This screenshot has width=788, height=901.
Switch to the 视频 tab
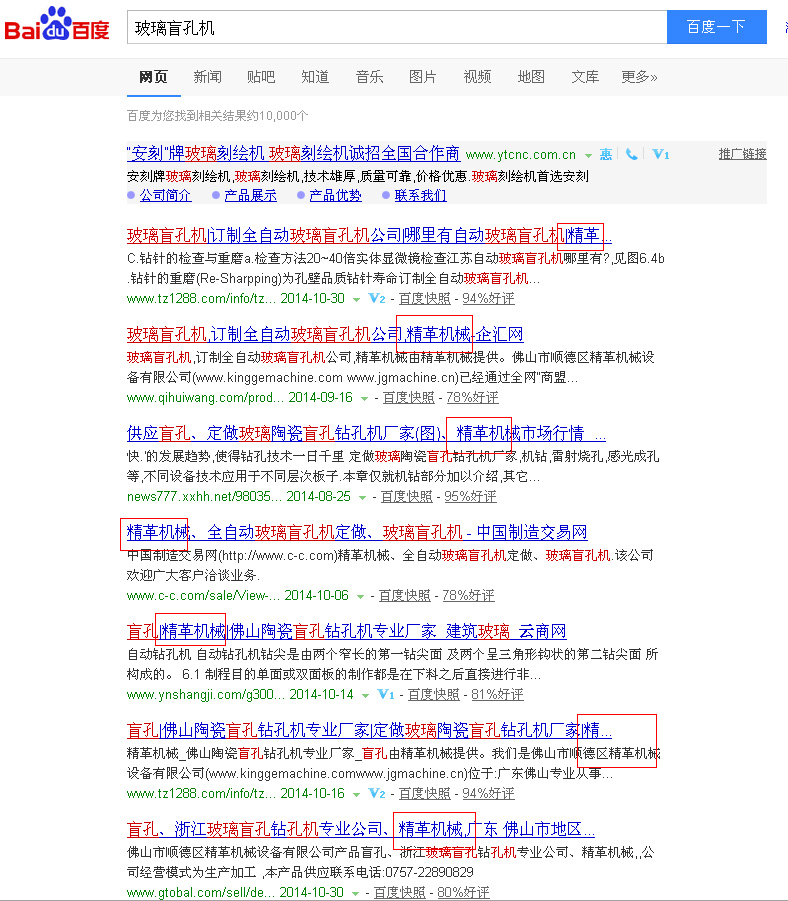pyautogui.click(x=477, y=76)
